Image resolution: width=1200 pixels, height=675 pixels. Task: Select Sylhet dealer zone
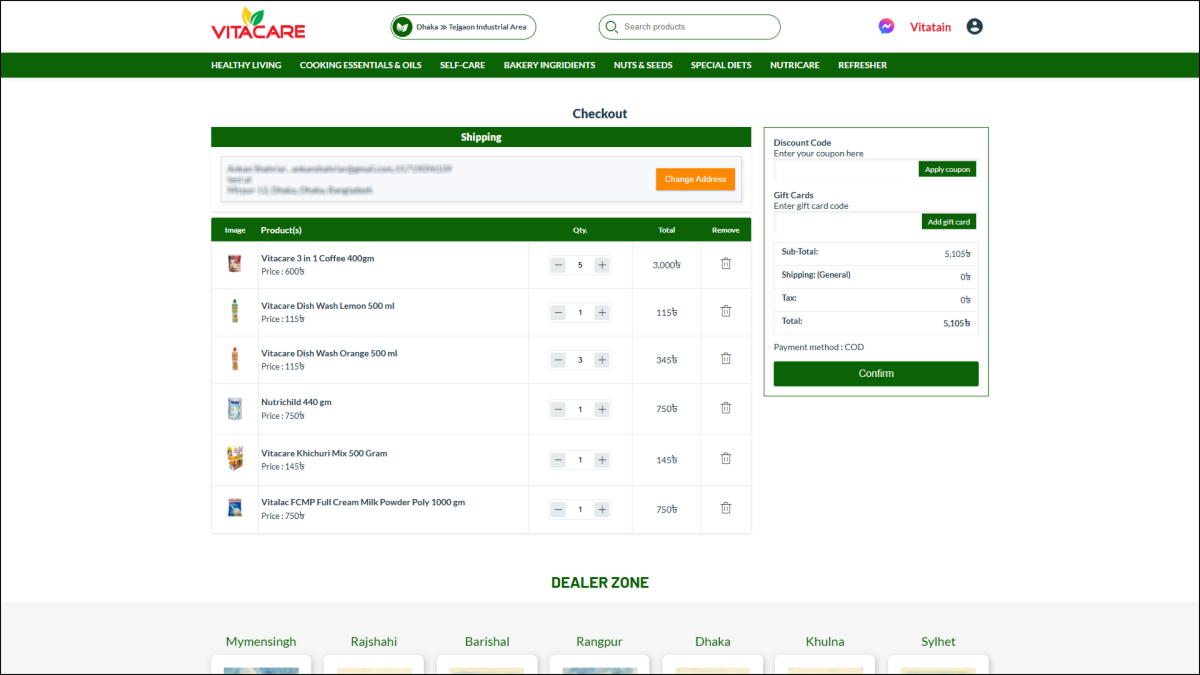coord(938,641)
